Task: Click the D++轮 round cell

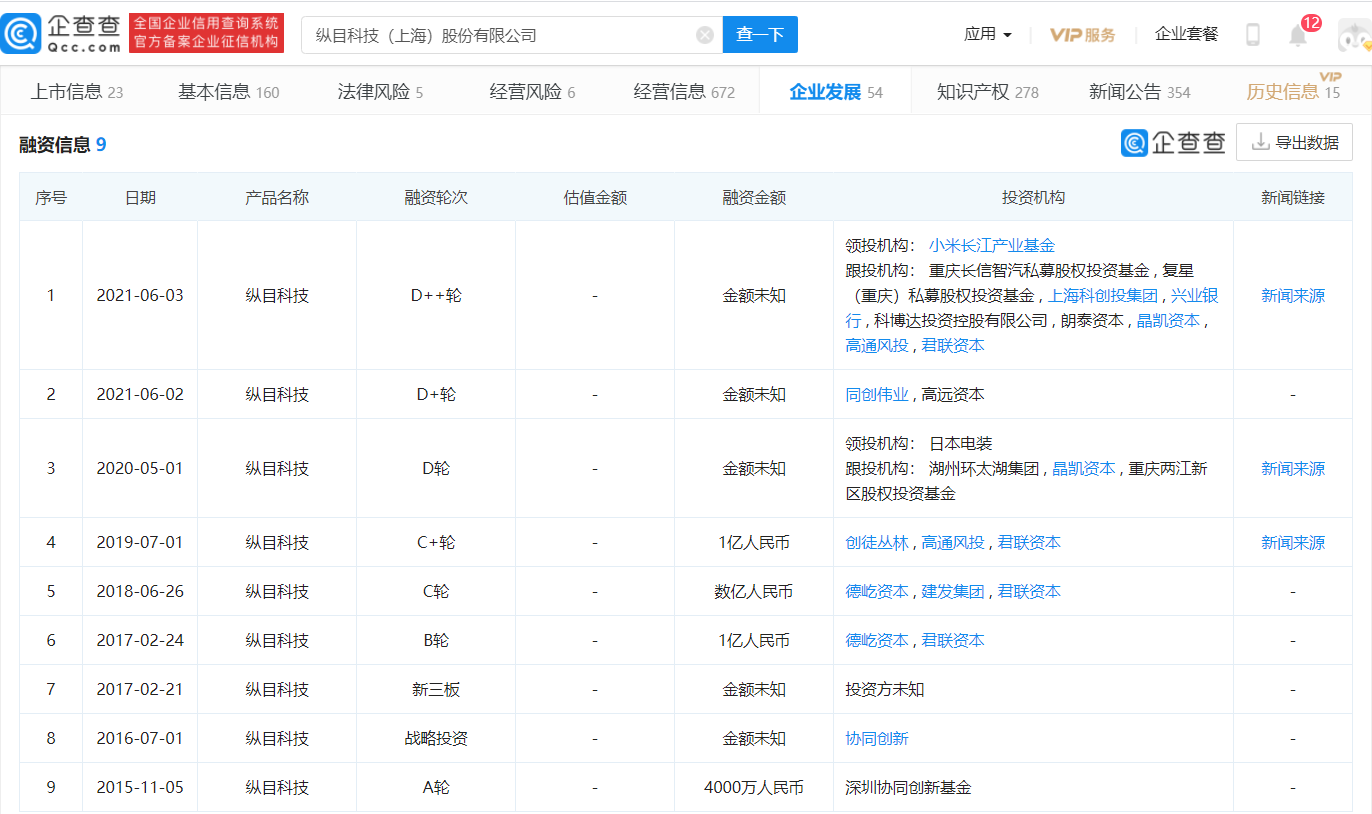Action: [436, 295]
